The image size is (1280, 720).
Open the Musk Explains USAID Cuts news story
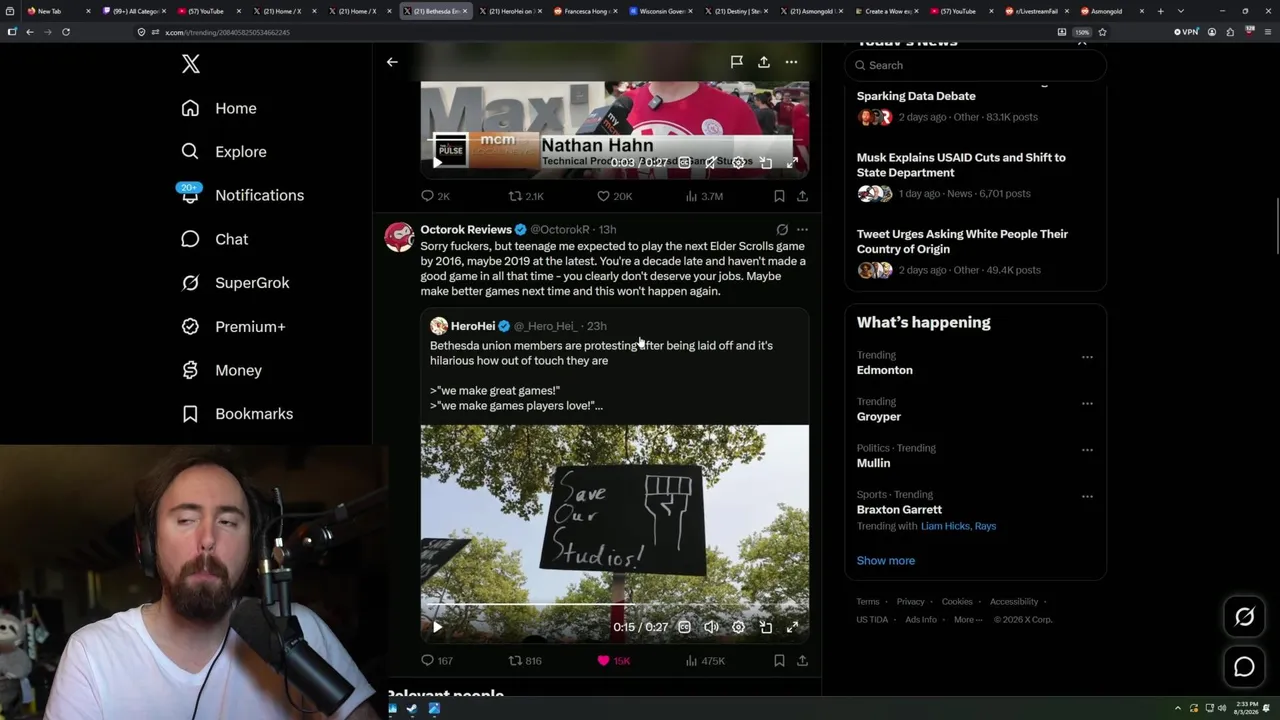click(x=961, y=165)
